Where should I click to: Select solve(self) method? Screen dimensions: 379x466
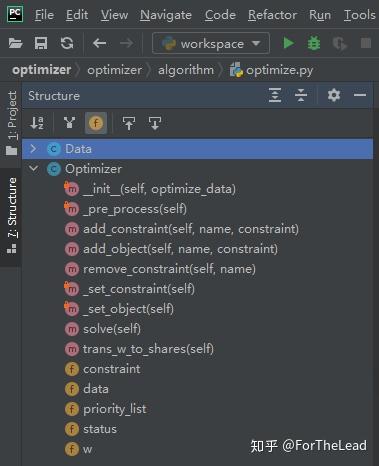[197, 329]
